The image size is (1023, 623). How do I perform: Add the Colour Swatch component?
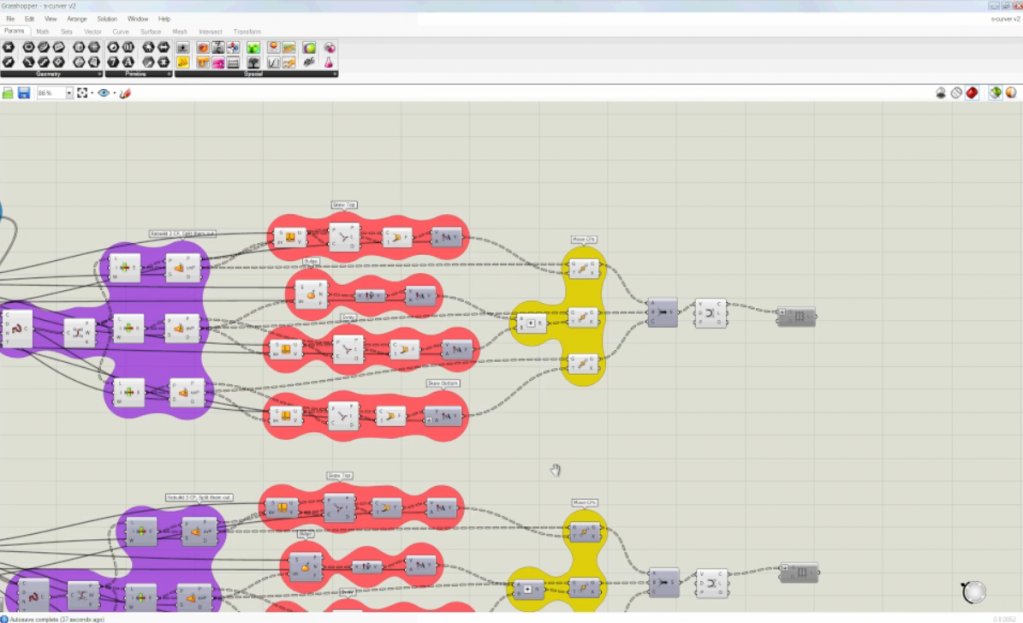tap(309, 48)
